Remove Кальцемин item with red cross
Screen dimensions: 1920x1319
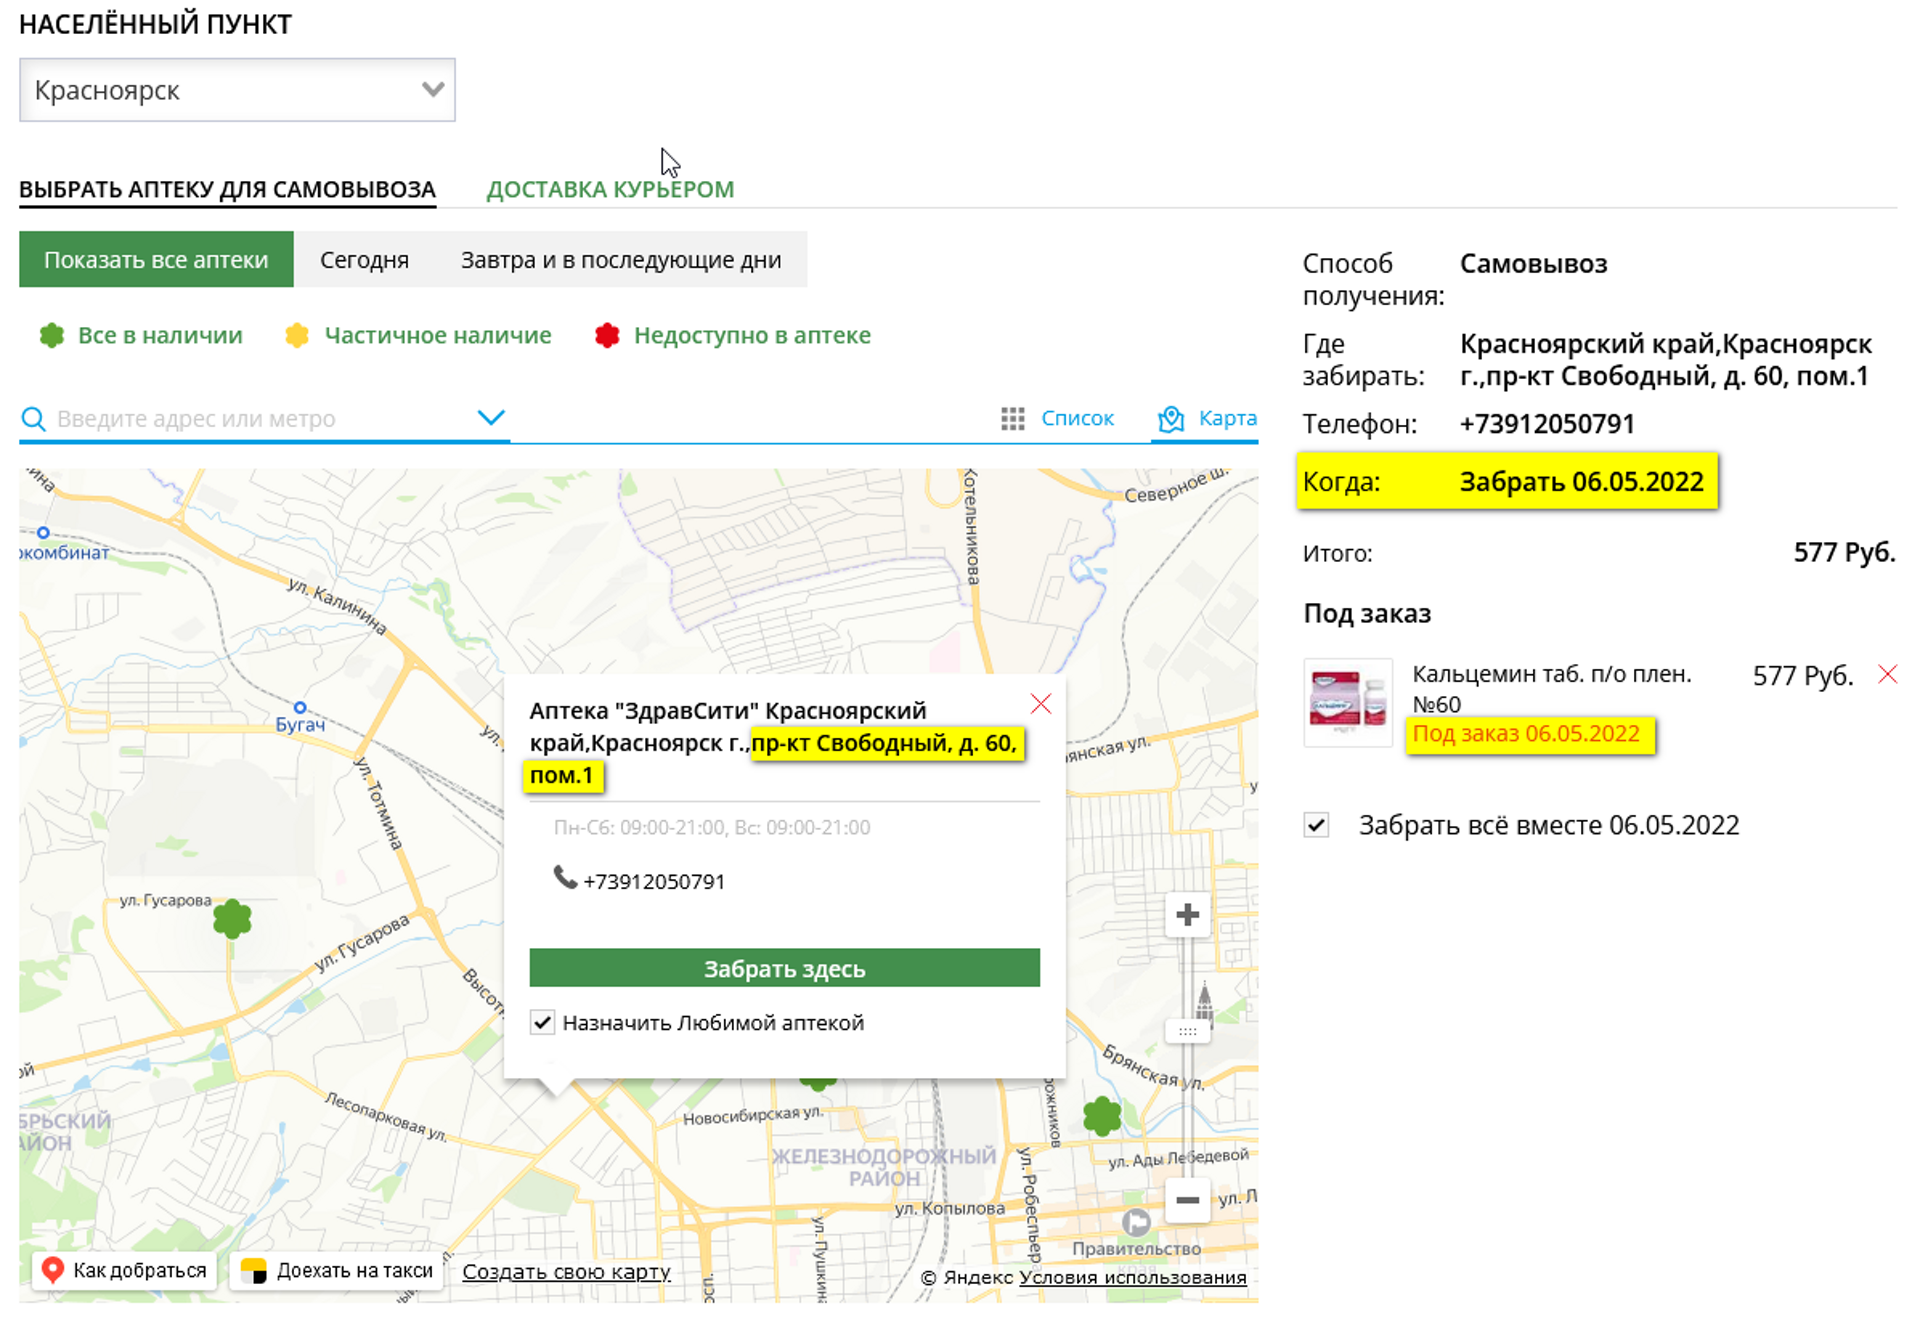point(1887,674)
